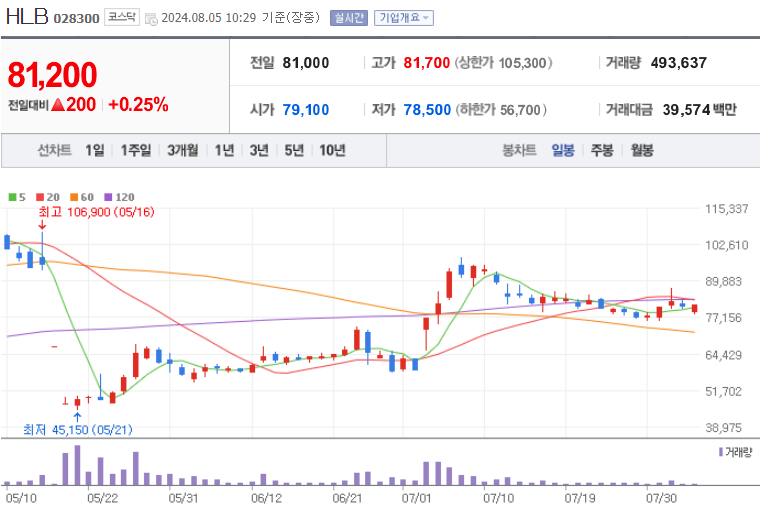Click the 전일 81,000 value
760x510 pixels.
[x=305, y=63]
